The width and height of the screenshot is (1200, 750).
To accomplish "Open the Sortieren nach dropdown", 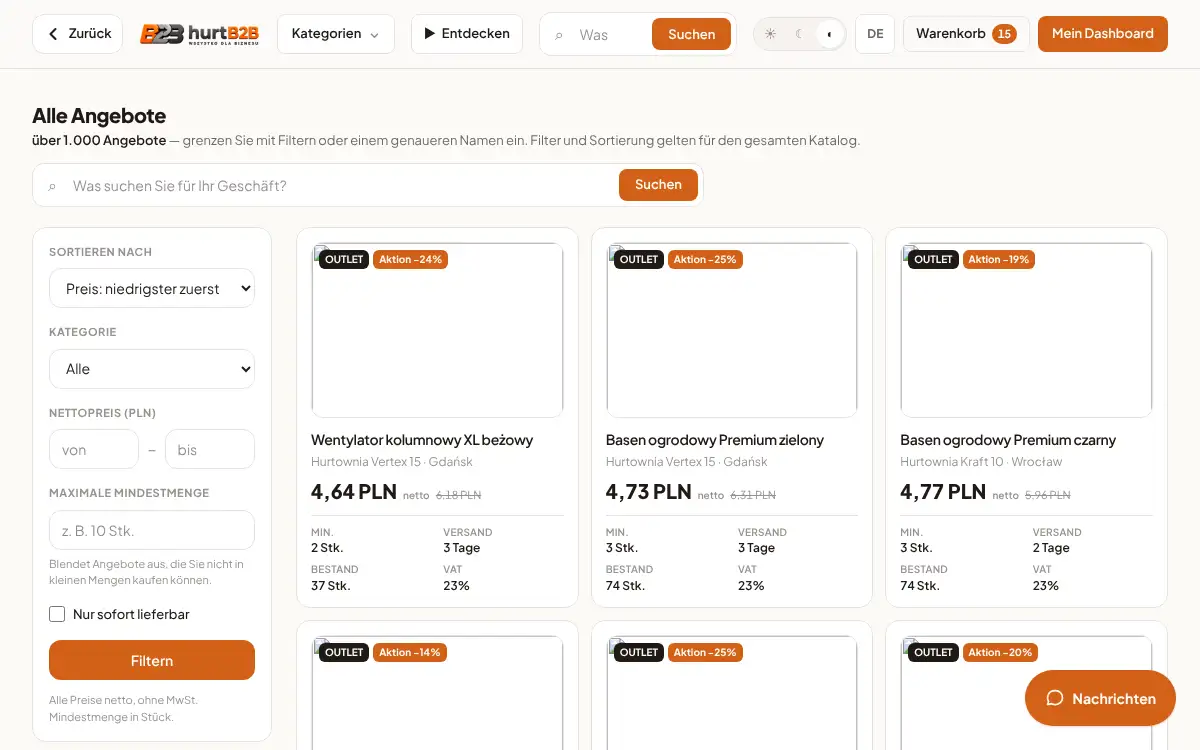I will [152, 288].
